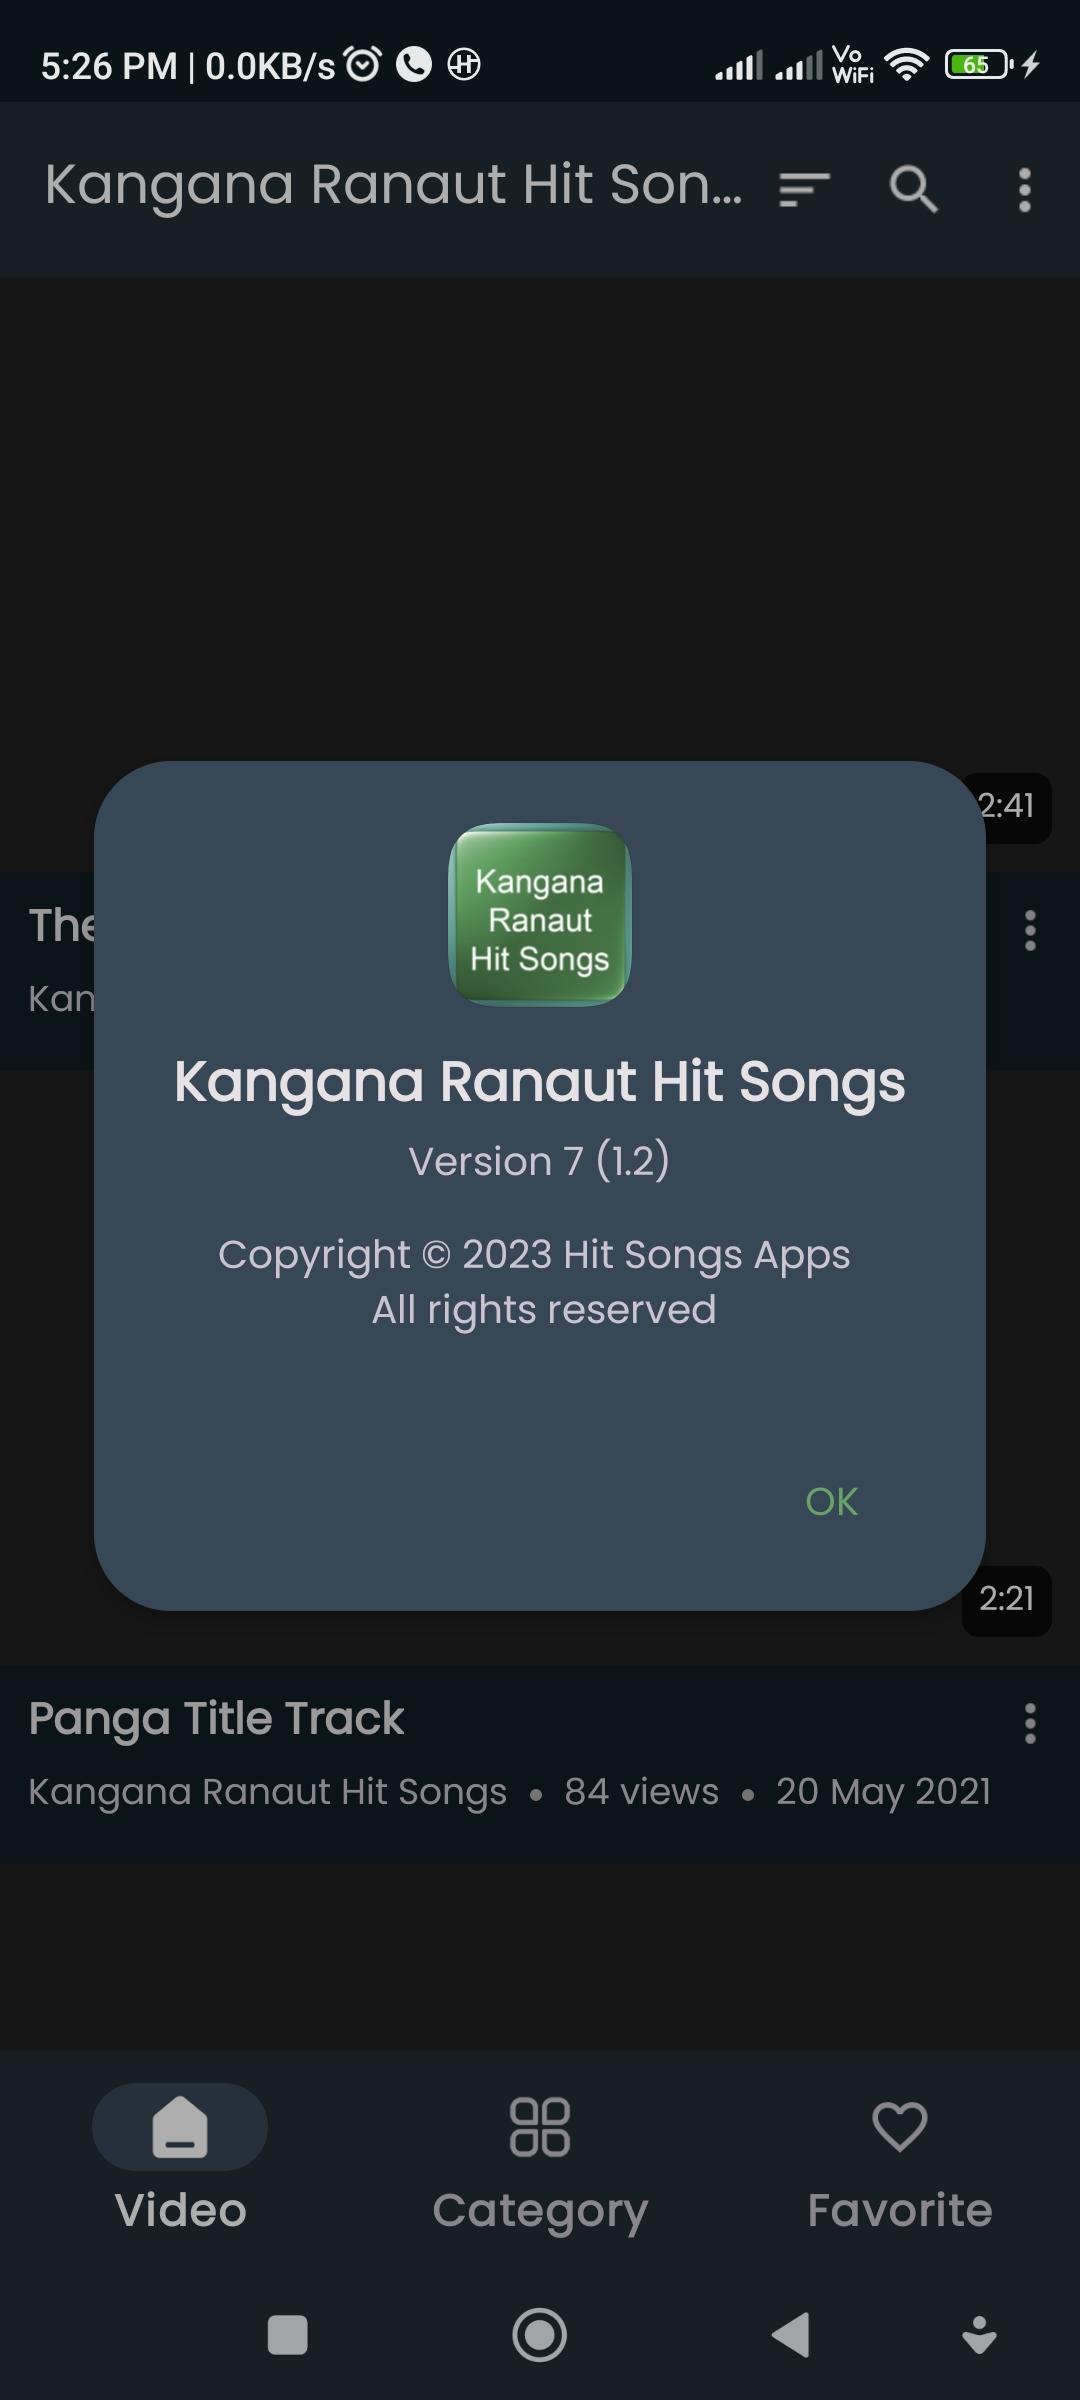Tap the Kangana Ranaut Hit Son... app bar title
Screen dimensions: 1080x2400
393,186
